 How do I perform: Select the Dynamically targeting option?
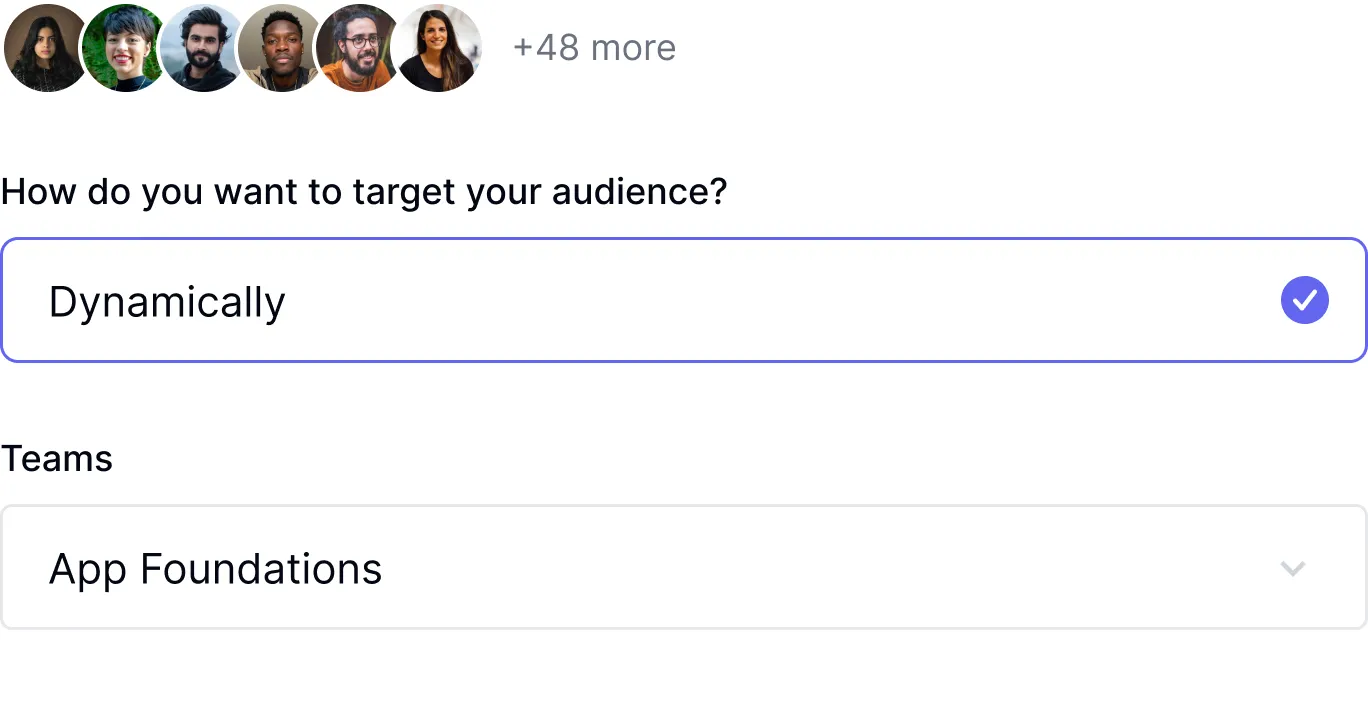(x=683, y=300)
